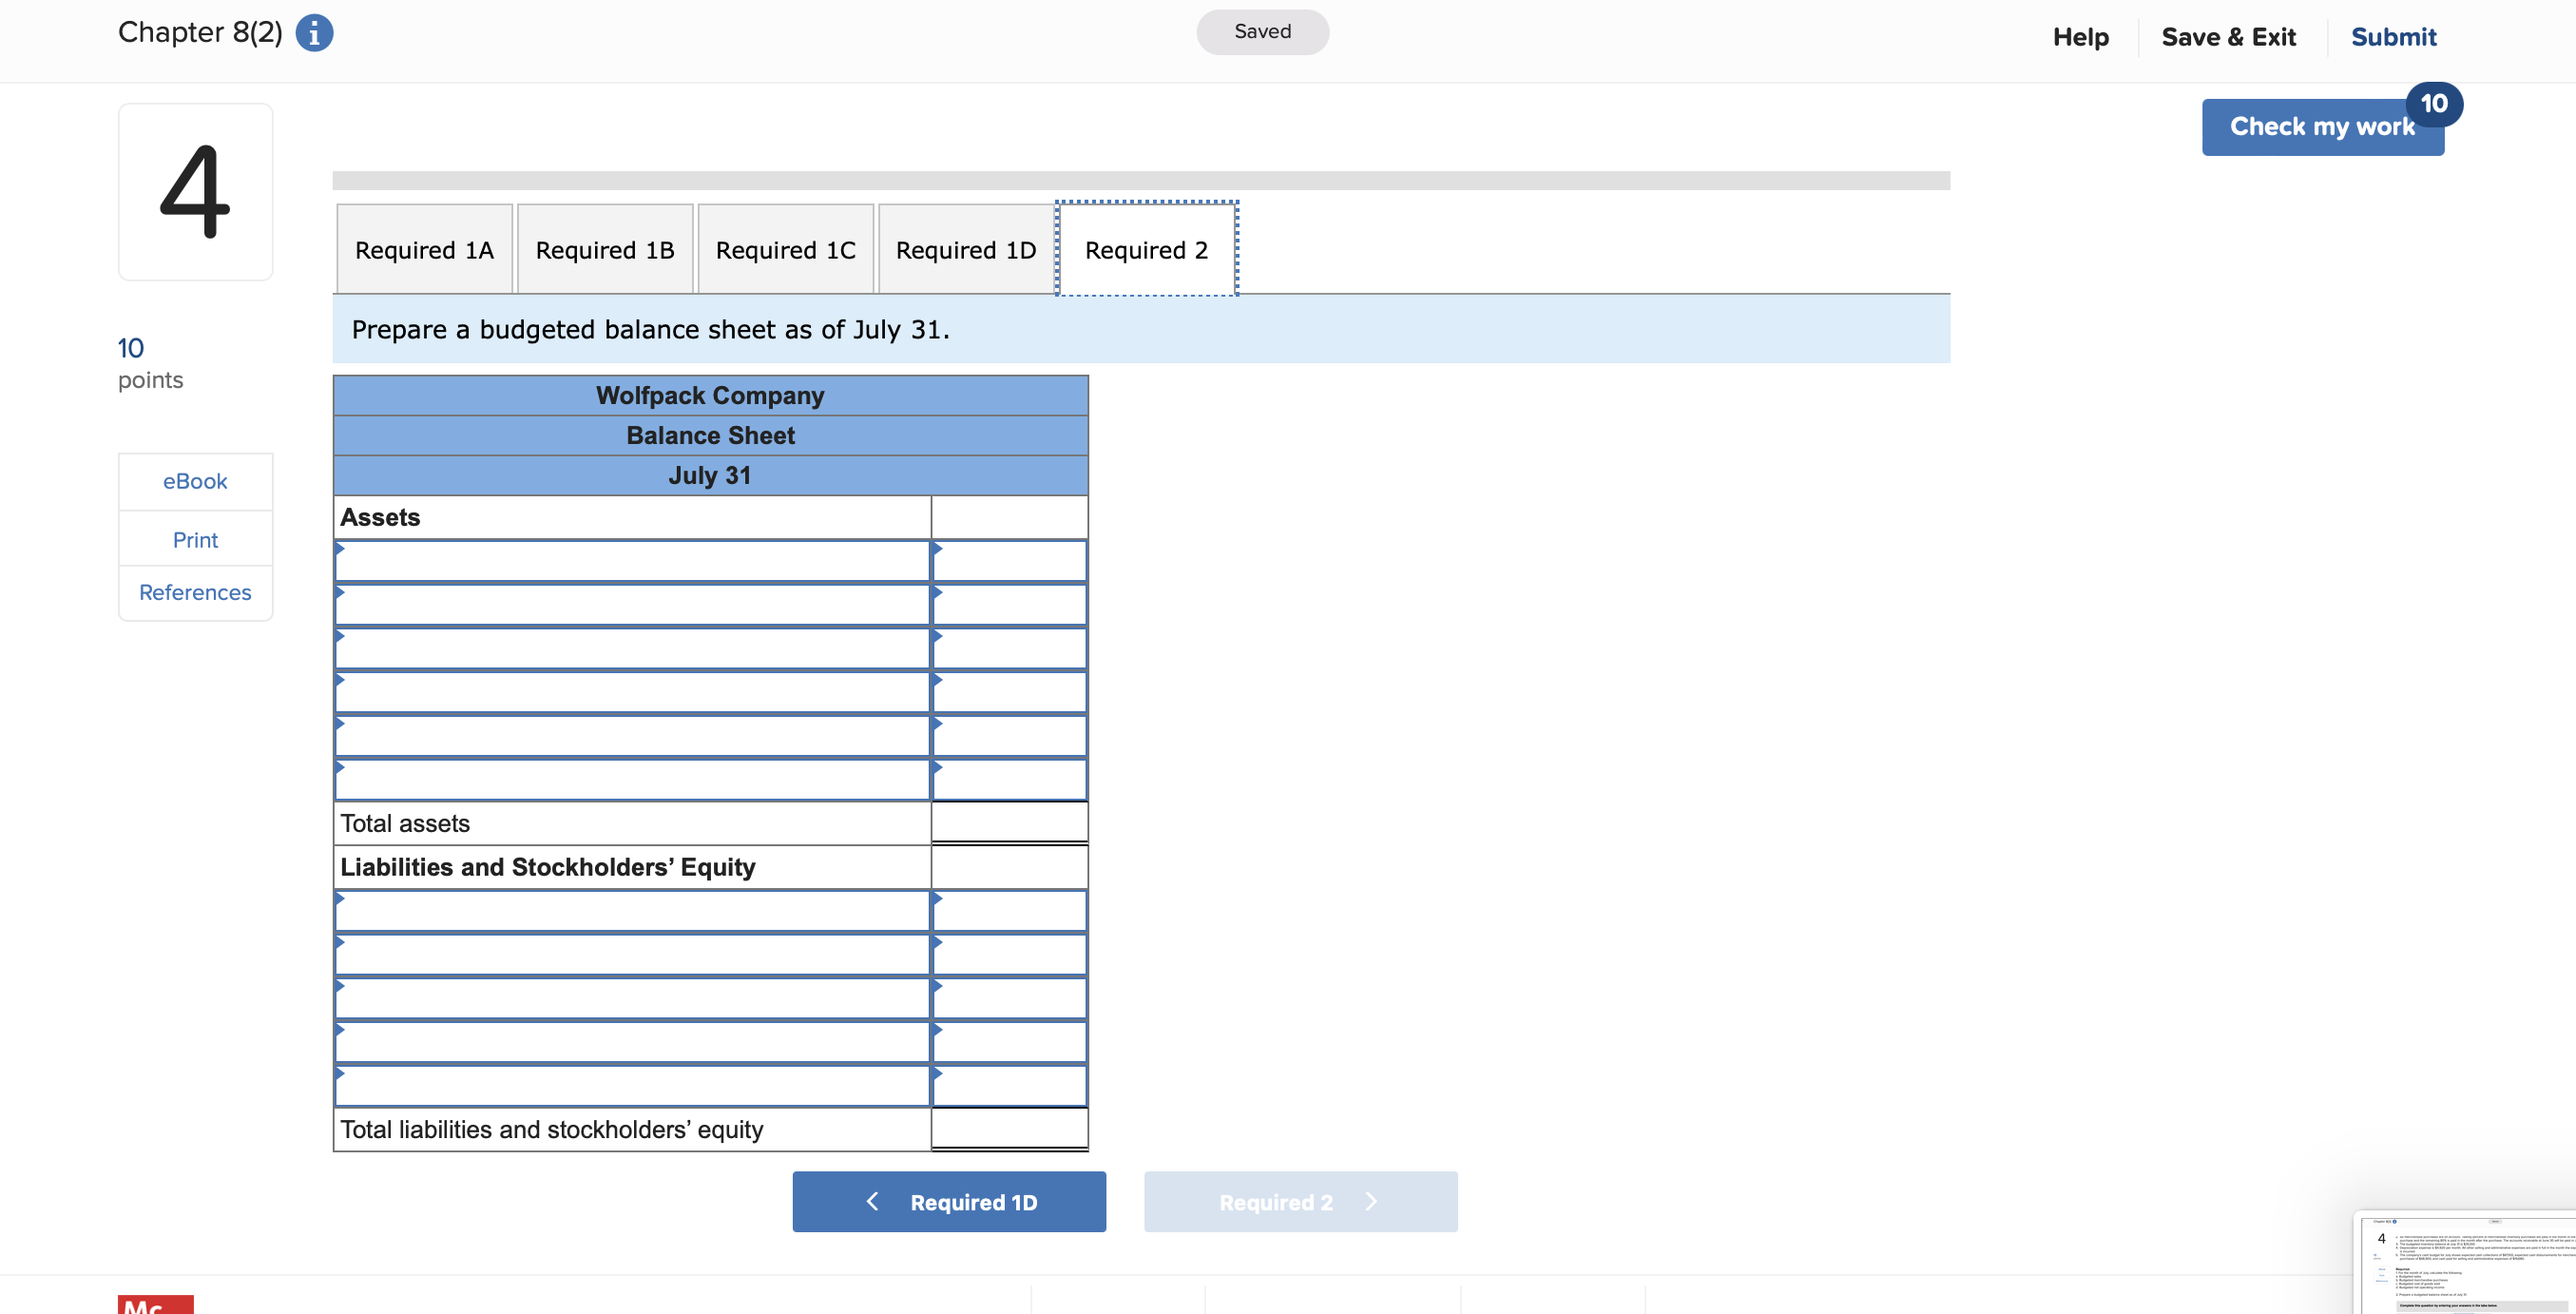Click the Saved status indicator
Image resolution: width=2576 pixels, height=1314 pixels.
(x=1262, y=31)
